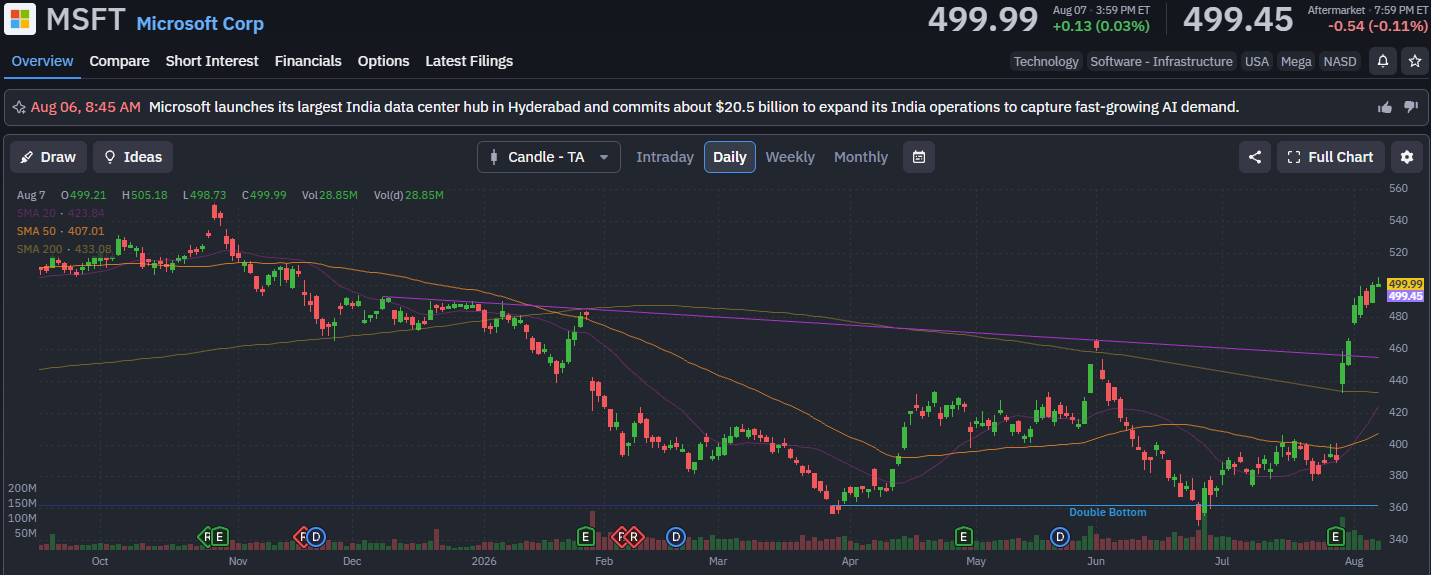Viewport: 1431px width, 575px height.
Task: Click the Double Bottom pattern label
Action: click(1108, 512)
